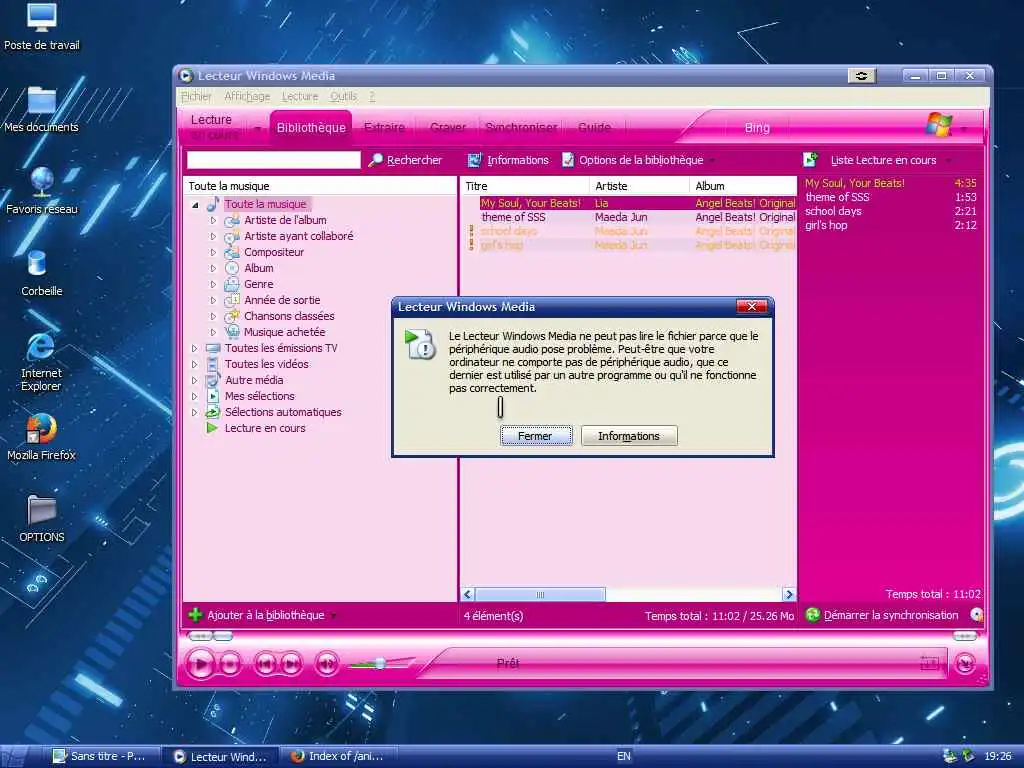
Task: Click the warning icon in the error dialog
Action: pyautogui.click(x=419, y=344)
